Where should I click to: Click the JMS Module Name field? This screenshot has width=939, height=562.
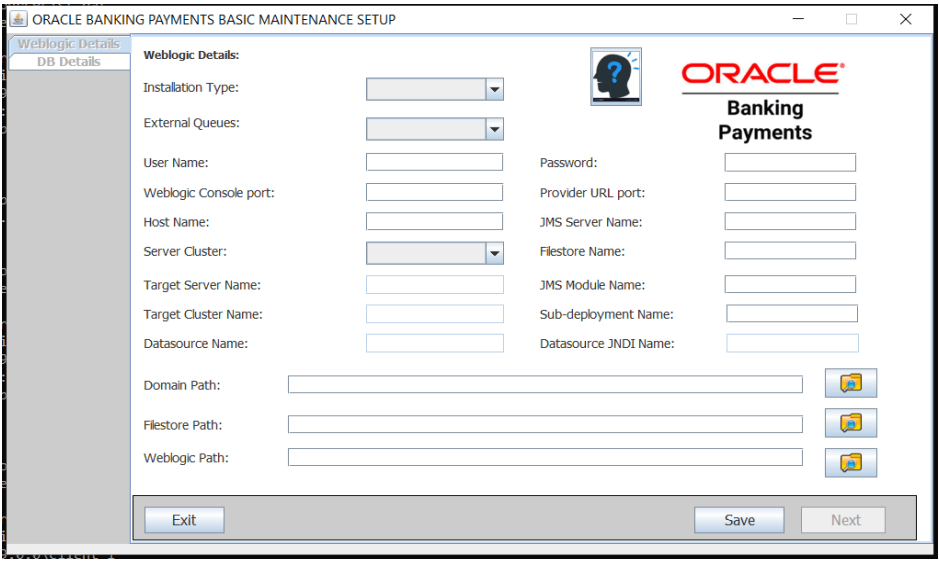[x=790, y=284]
